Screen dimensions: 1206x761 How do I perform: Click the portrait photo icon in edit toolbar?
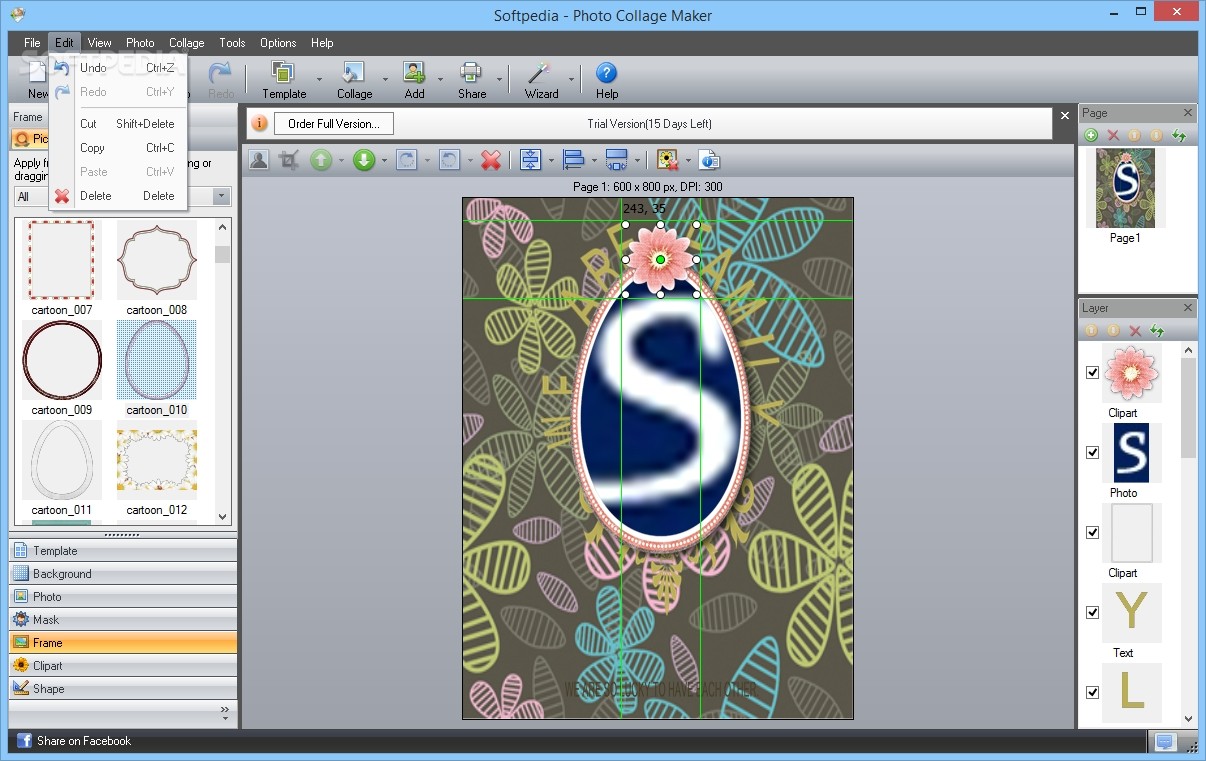click(x=259, y=160)
